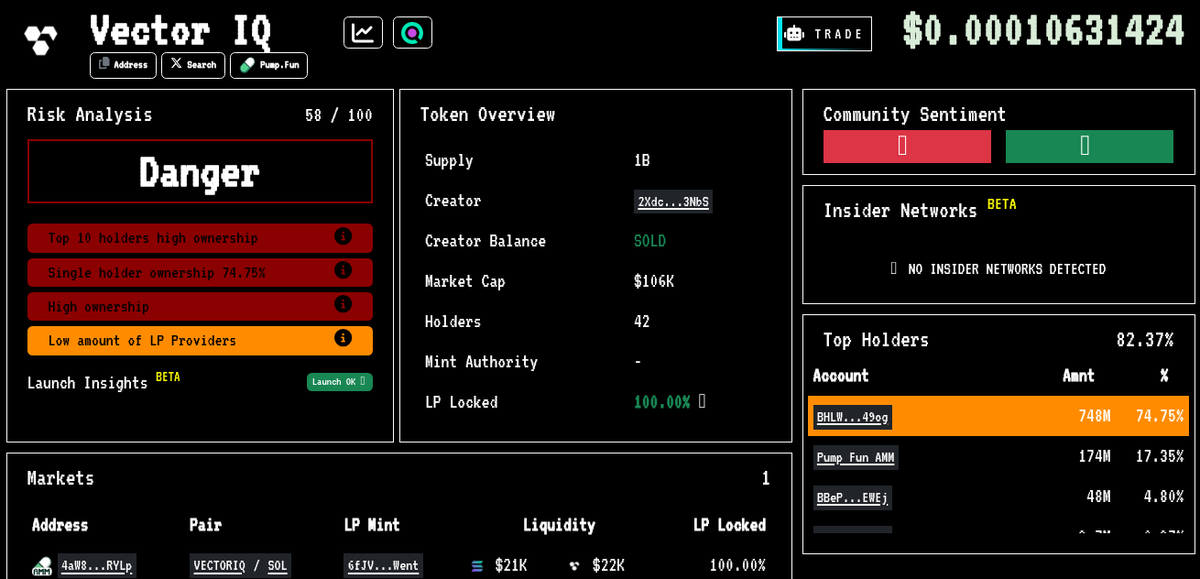Viewport: 1200px width, 579px height.
Task: Show info for Single holder ownership warning
Action: coord(343,271)
